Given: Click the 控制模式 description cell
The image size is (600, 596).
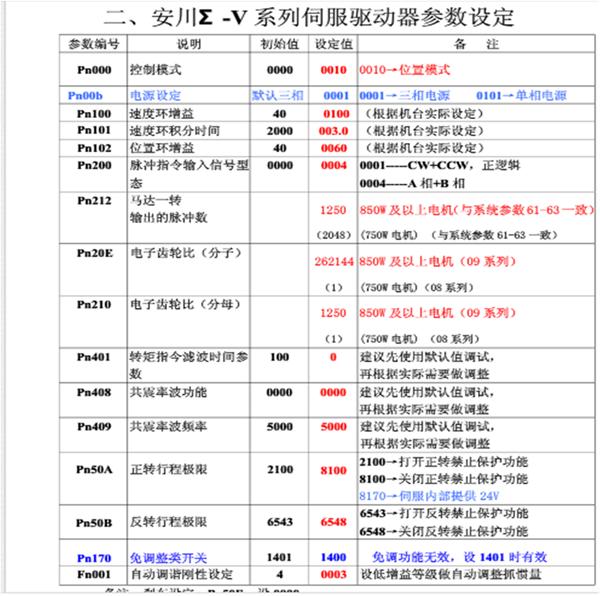Looking at the screenshot, I should point(155,70).
